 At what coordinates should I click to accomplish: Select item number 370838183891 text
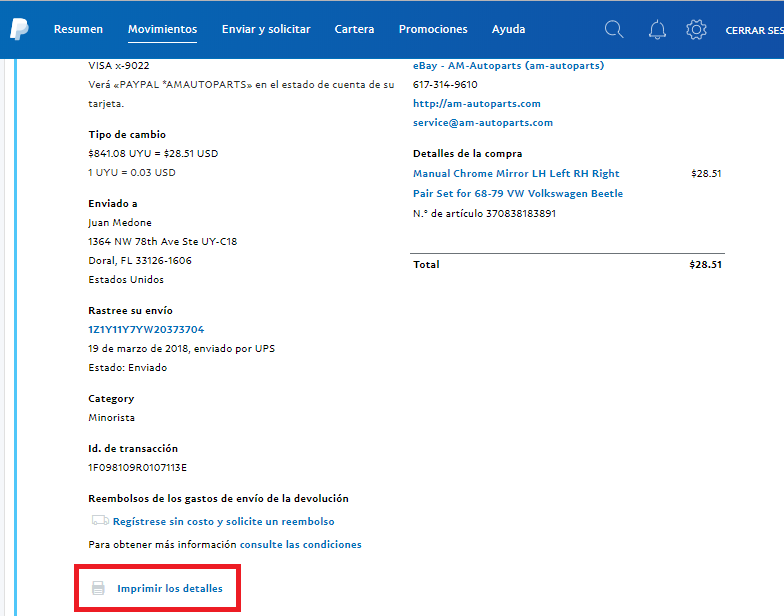point(520,214)
